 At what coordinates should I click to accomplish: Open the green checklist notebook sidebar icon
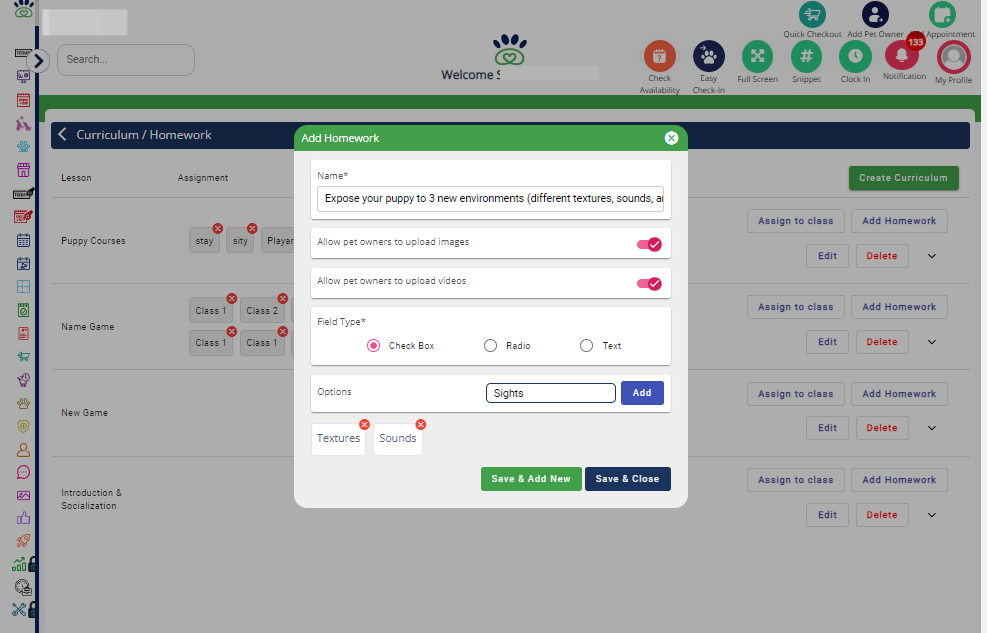23,310
